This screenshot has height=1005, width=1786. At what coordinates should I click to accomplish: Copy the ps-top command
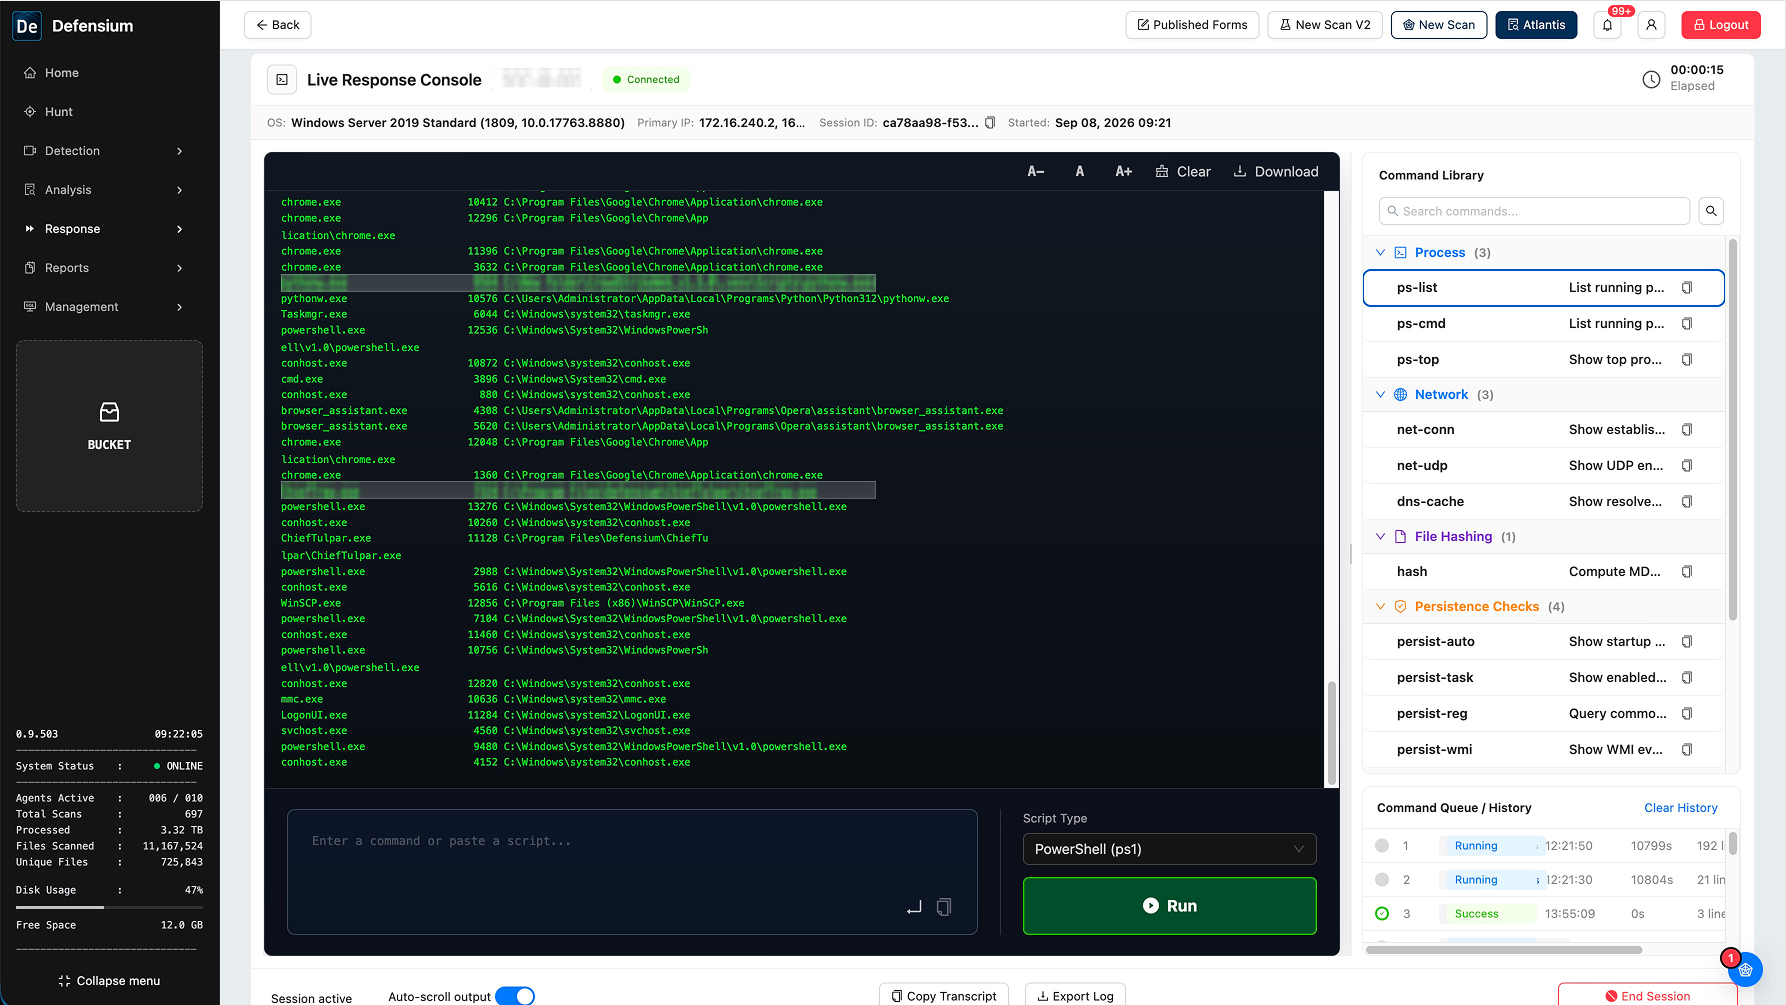pos(1687,360)
